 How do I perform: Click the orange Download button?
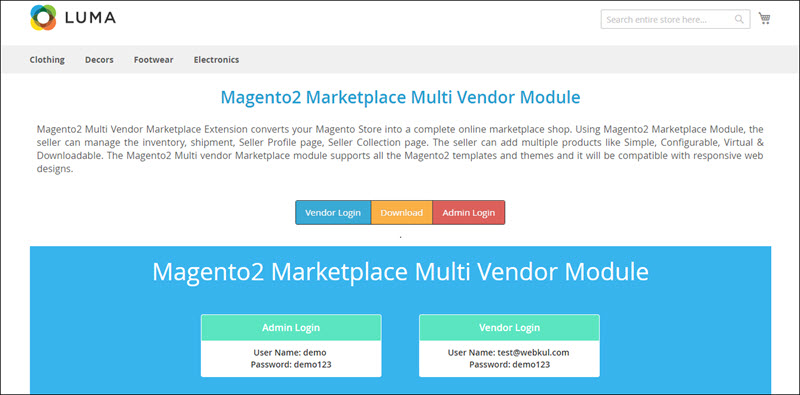tap(402, 212)
